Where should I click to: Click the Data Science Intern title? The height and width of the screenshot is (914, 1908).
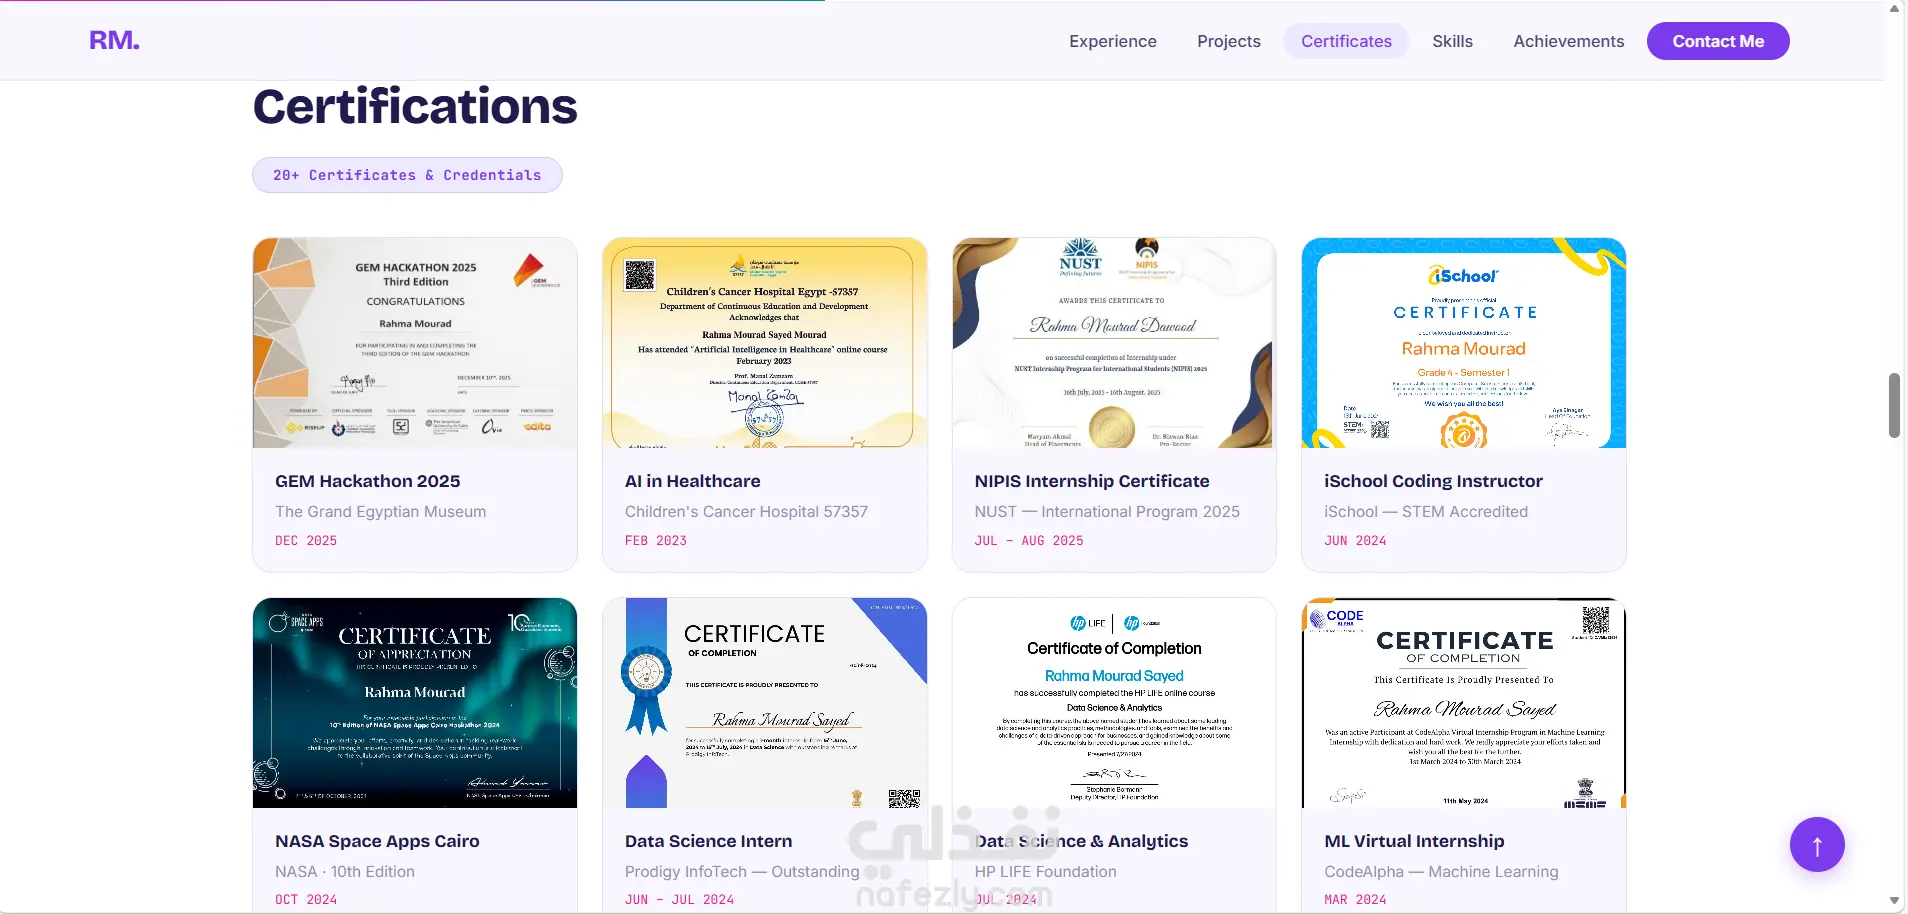[708, 841]
